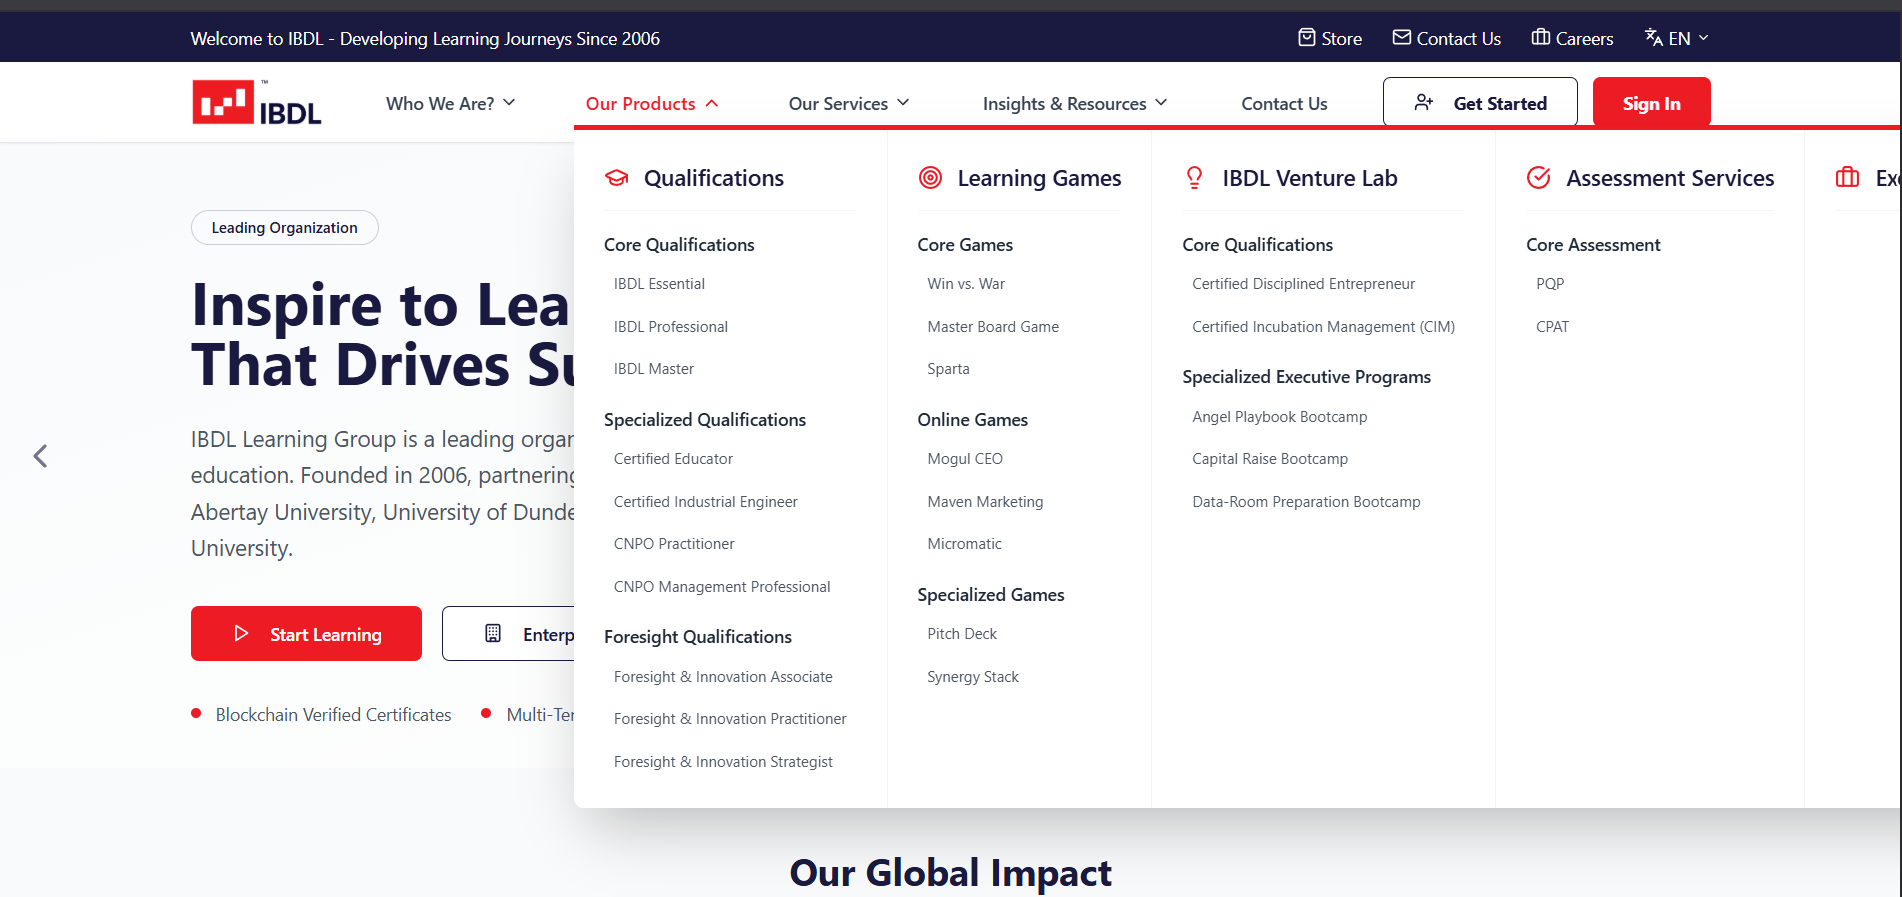Screen dimensions: 1902x897
Task: Click the Assessment Services checkmark icon
Action: (1538, 178)
